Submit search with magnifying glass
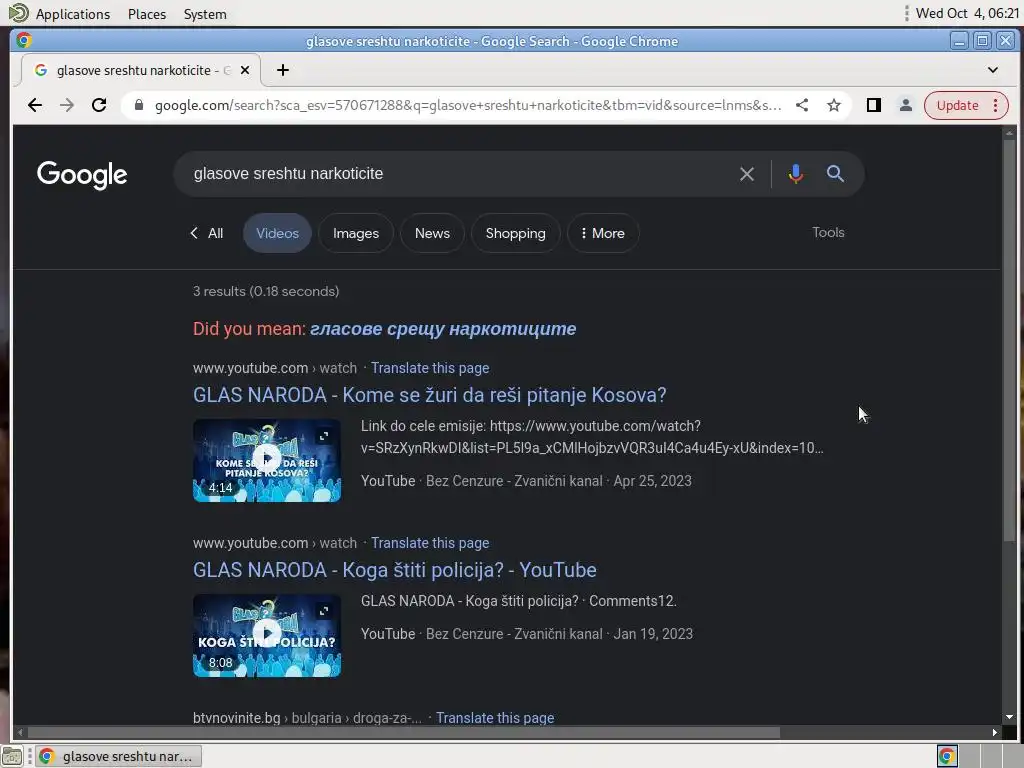Screen dimensions: 1024x768 pyautogui.click(x=835, y=174)
